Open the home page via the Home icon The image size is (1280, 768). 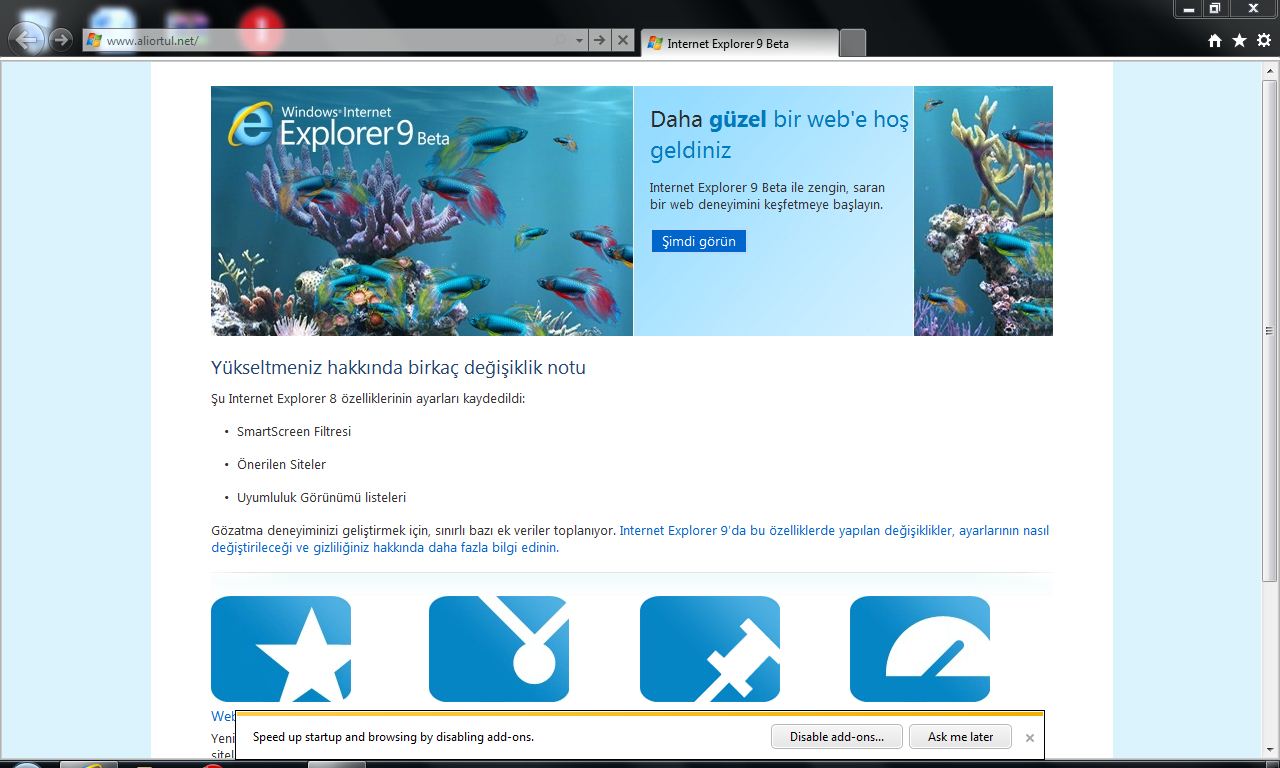[x=1214, y=40]
